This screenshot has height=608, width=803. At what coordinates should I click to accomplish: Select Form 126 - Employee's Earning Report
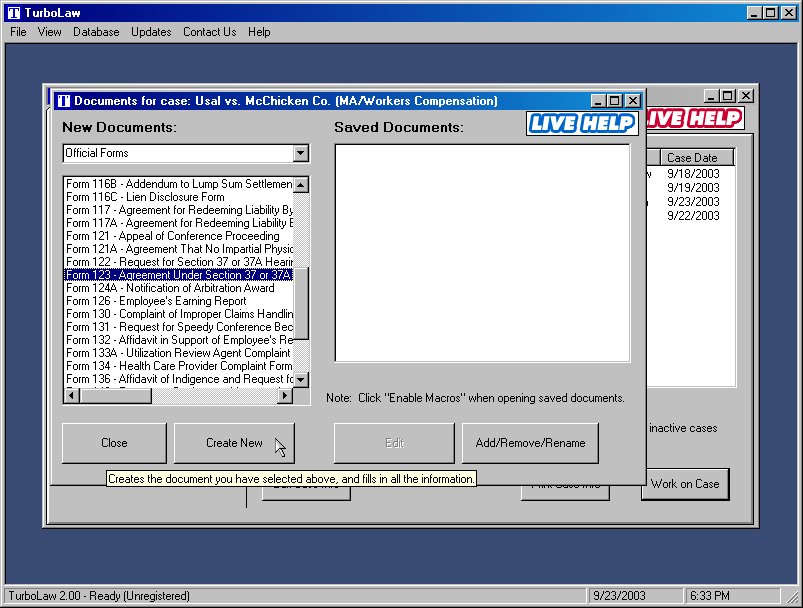tap(179, 301)
